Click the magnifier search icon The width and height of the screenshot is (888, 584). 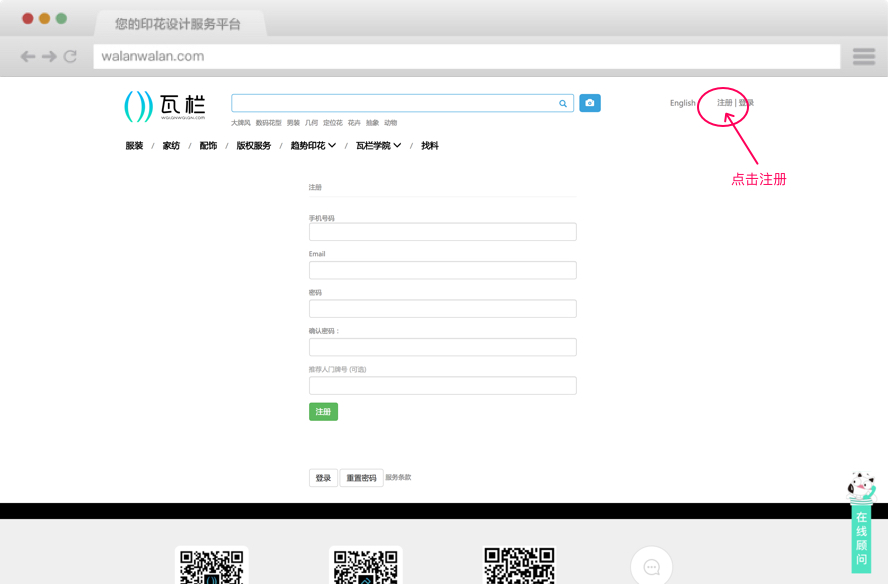point(563,103)
